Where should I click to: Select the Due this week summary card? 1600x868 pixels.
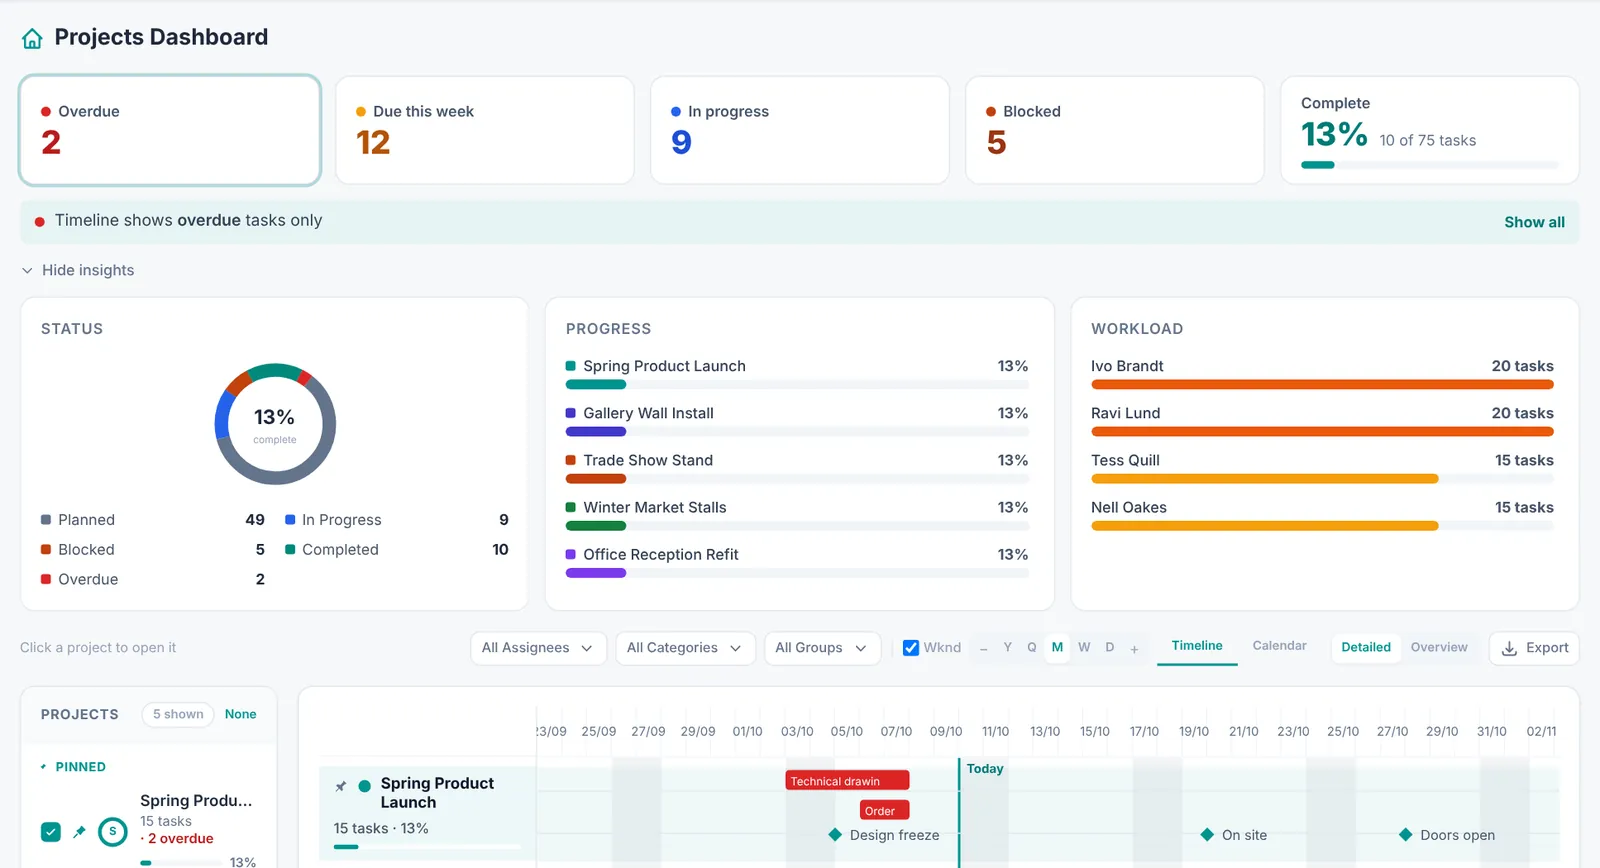tap(485, 130)
